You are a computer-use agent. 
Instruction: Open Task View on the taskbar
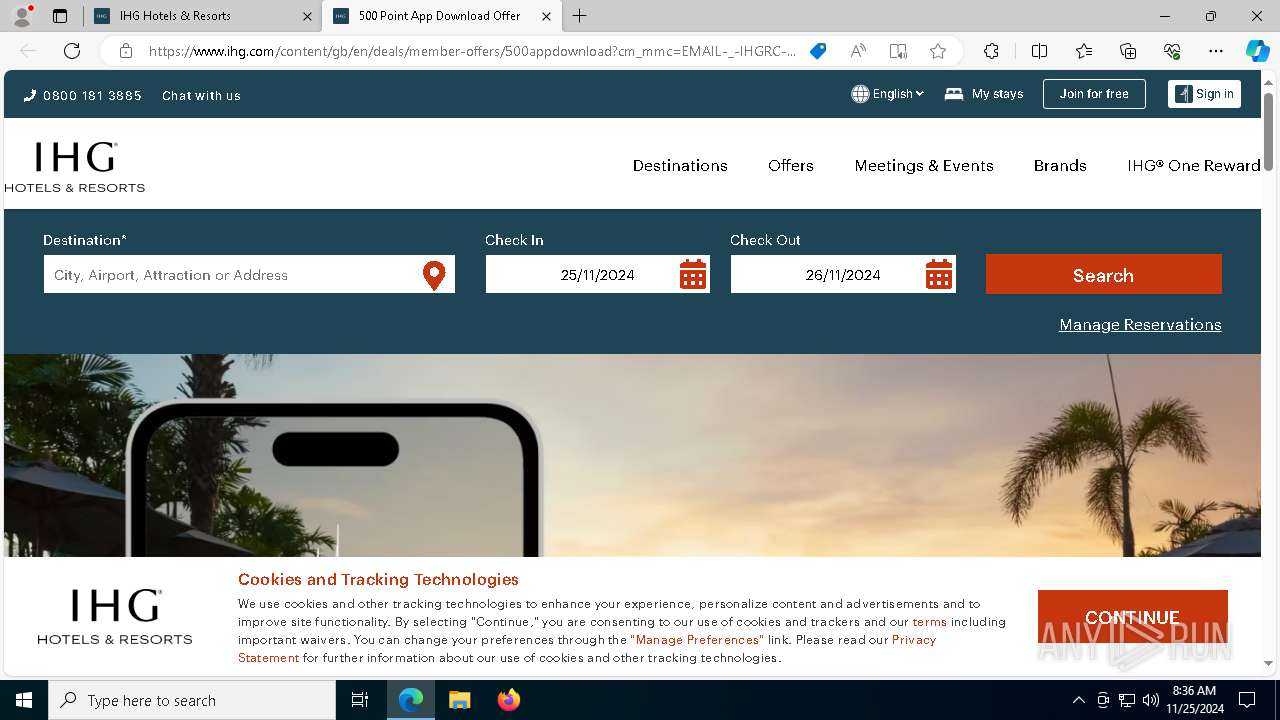coord(360,700)
